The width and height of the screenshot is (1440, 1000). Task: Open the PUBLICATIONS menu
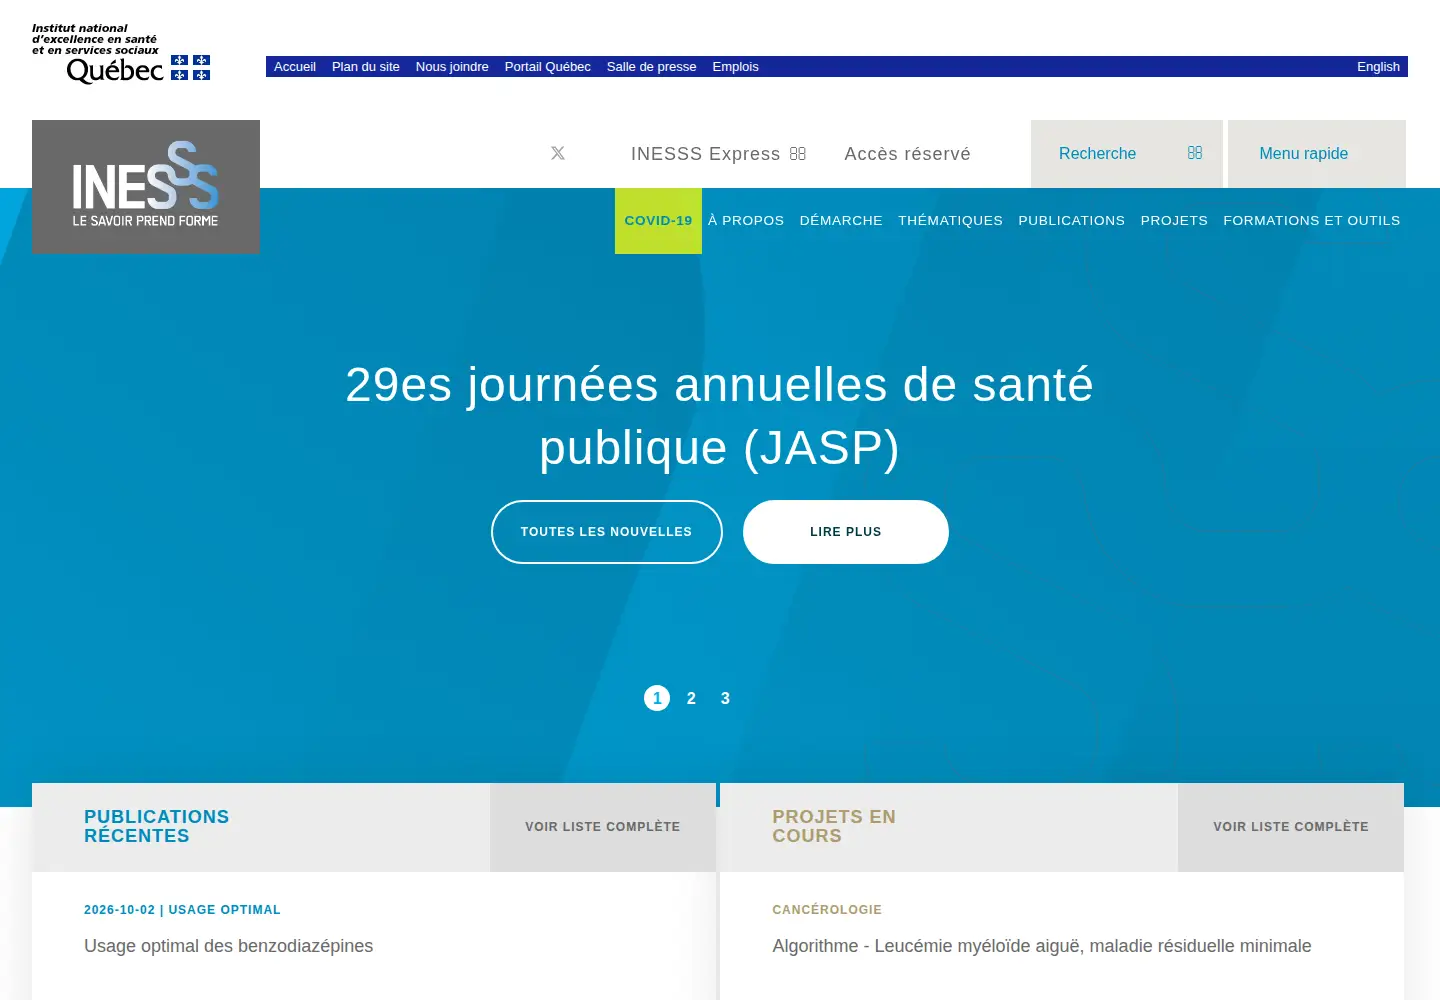click(1071, 221)
